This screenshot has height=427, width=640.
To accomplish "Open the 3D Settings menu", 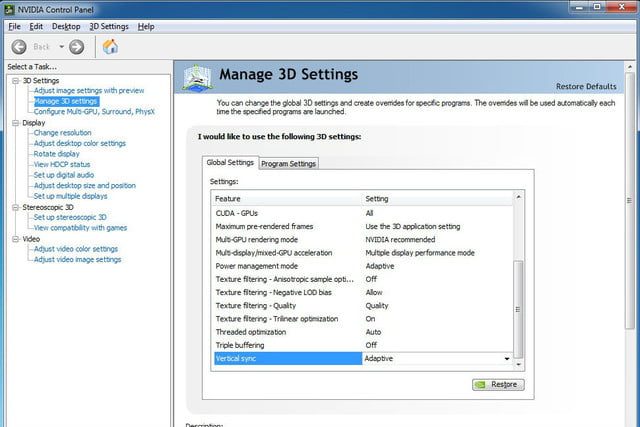I will pyautogui.click(x=108, y=26).
